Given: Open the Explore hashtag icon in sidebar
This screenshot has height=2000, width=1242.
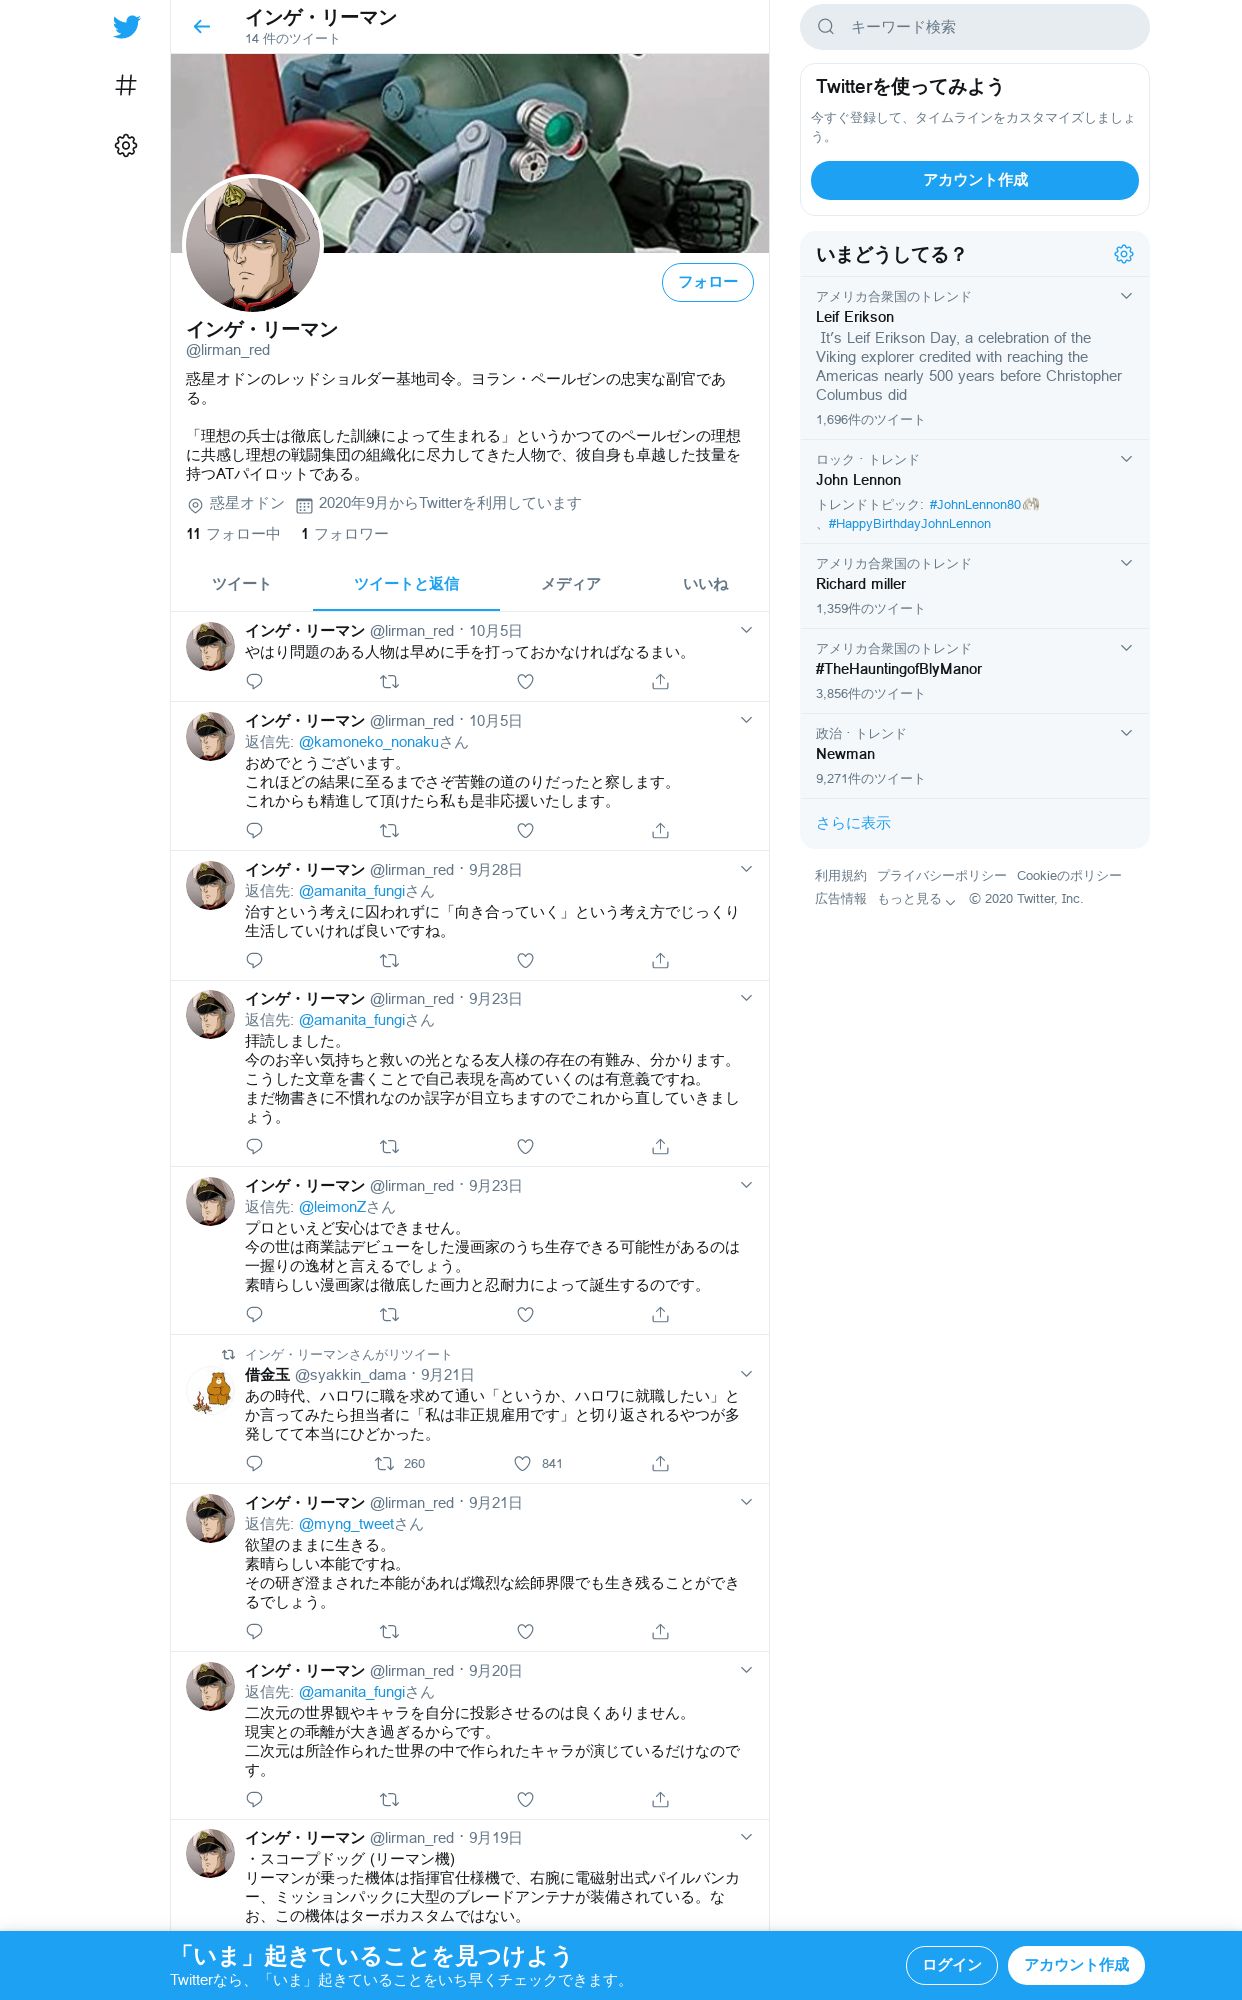Looking at the screenshot, I should coord(126,86).
